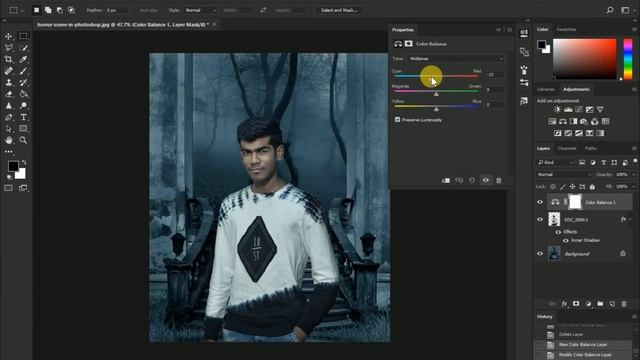
Task: Collapse effects of DSC_0065 1 layer
Action: tap(631, 220)
